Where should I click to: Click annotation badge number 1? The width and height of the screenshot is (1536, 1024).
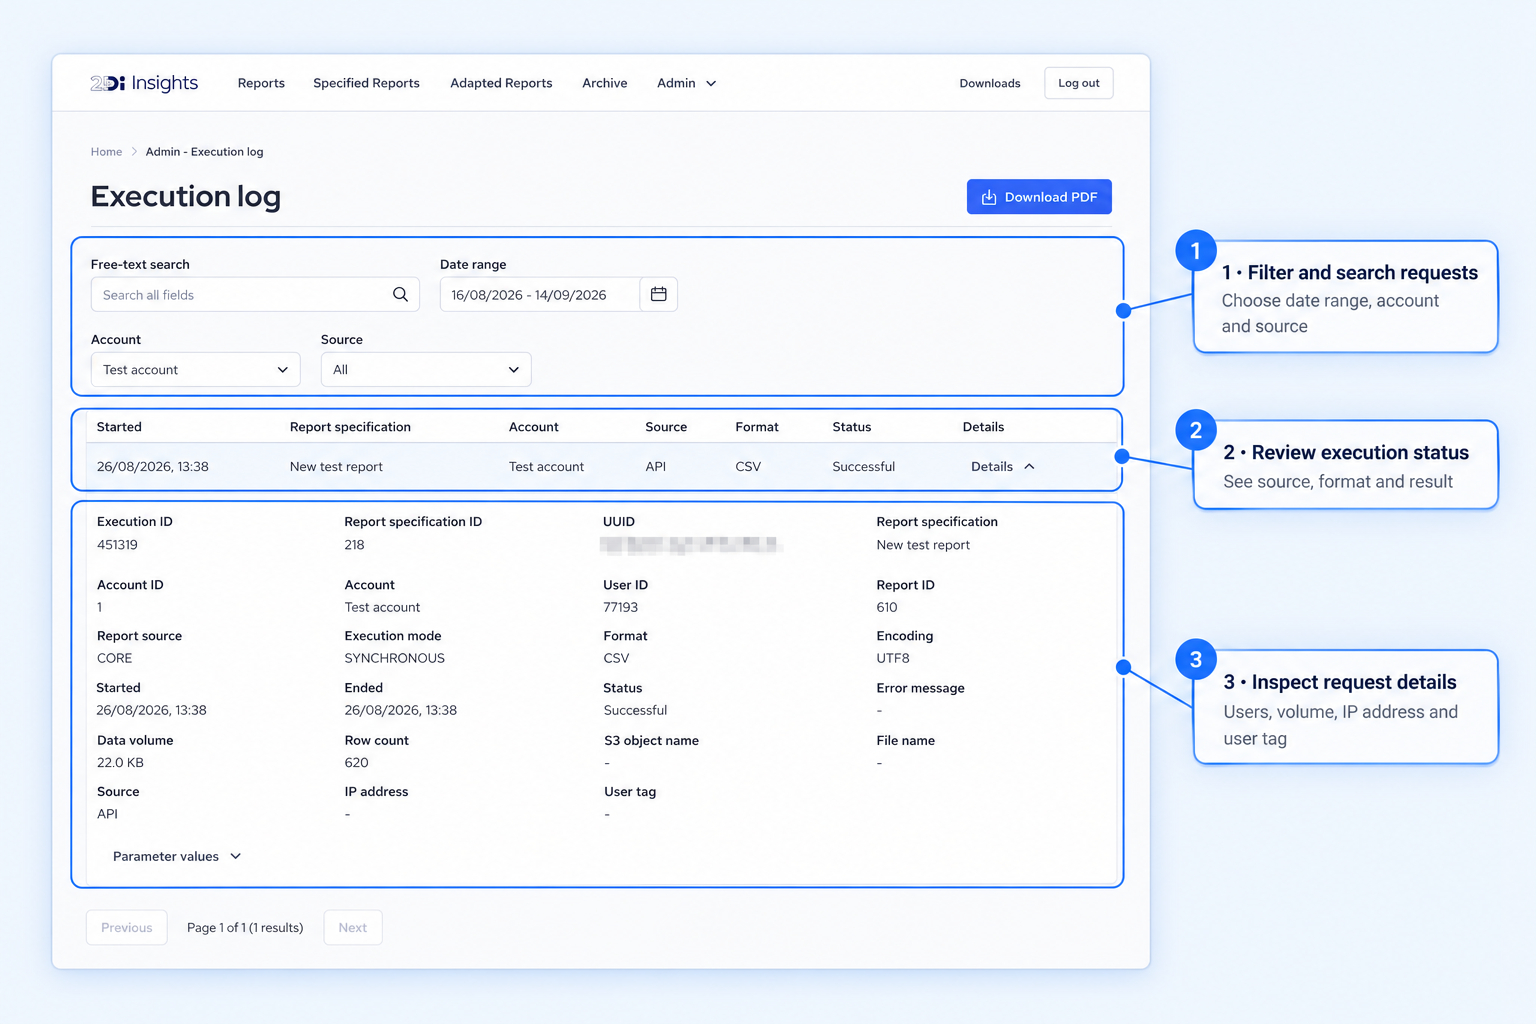tap(1195, 251)
